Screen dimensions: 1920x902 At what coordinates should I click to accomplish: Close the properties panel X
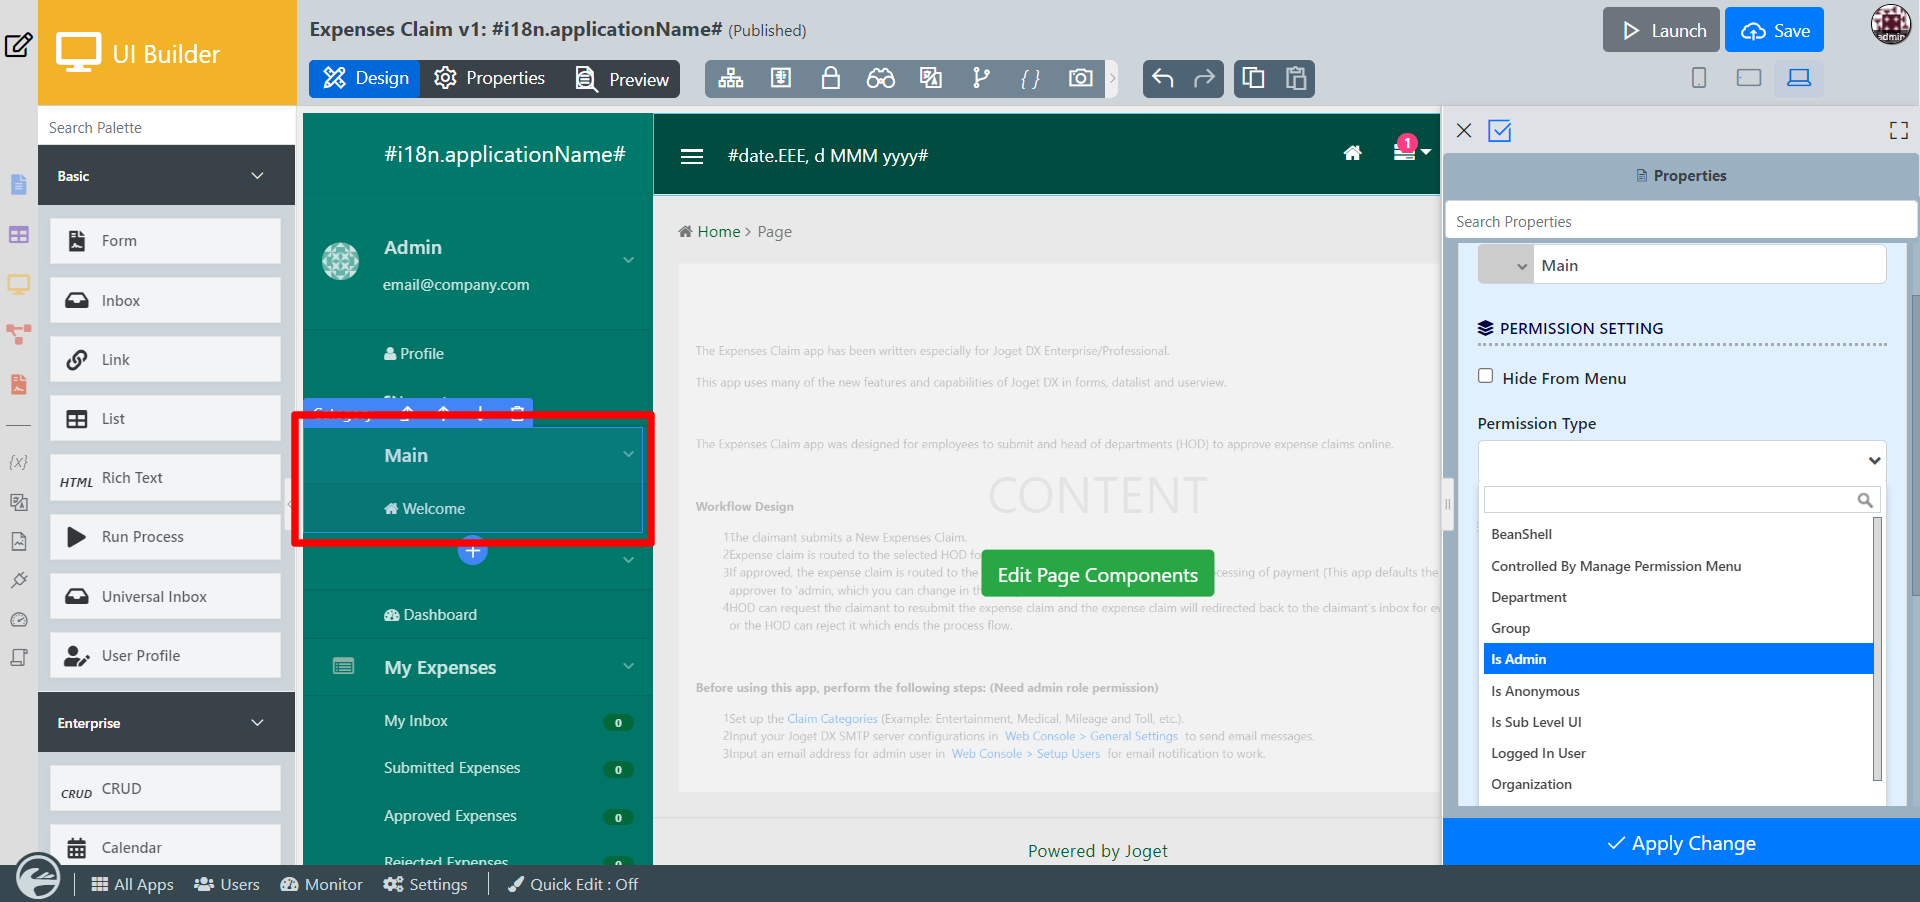pyautogui.click(x=1464, y=131)
